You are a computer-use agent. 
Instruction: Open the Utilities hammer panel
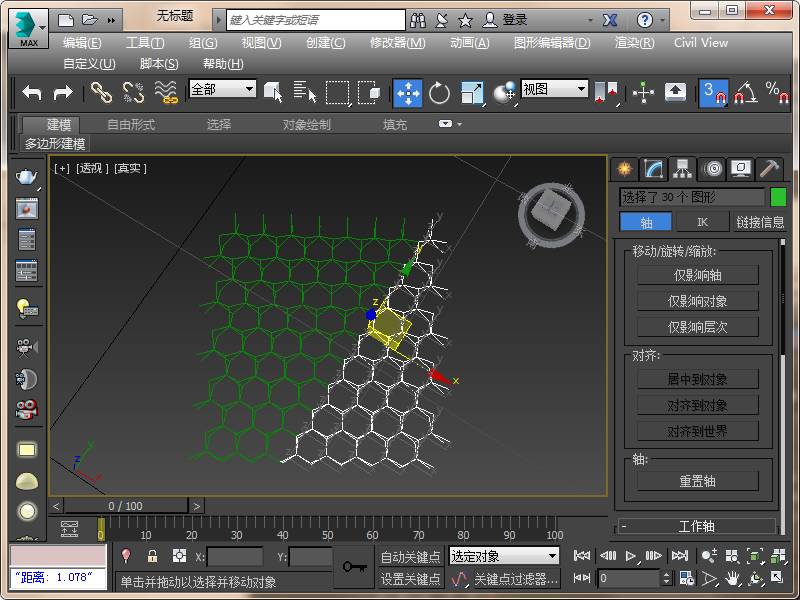point(769,168)
